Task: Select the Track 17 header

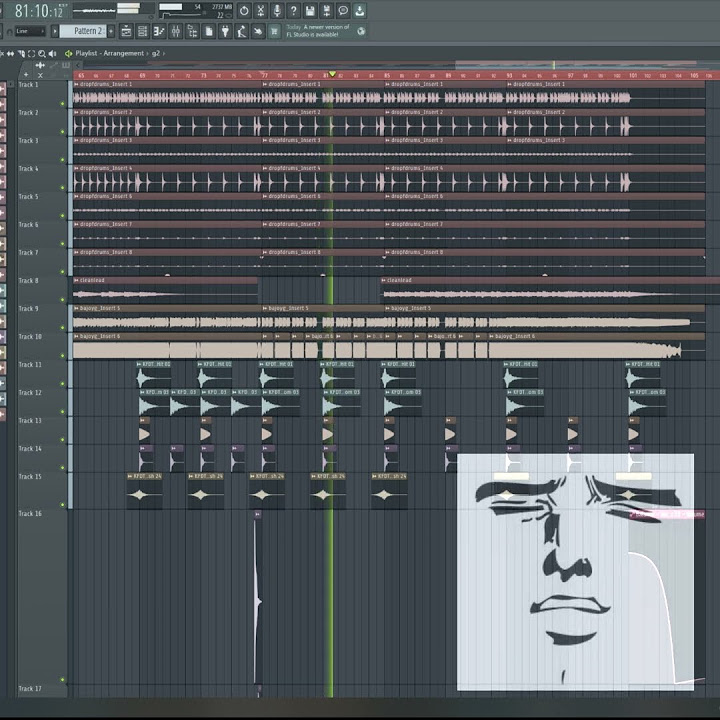Action: pos(43,690)
